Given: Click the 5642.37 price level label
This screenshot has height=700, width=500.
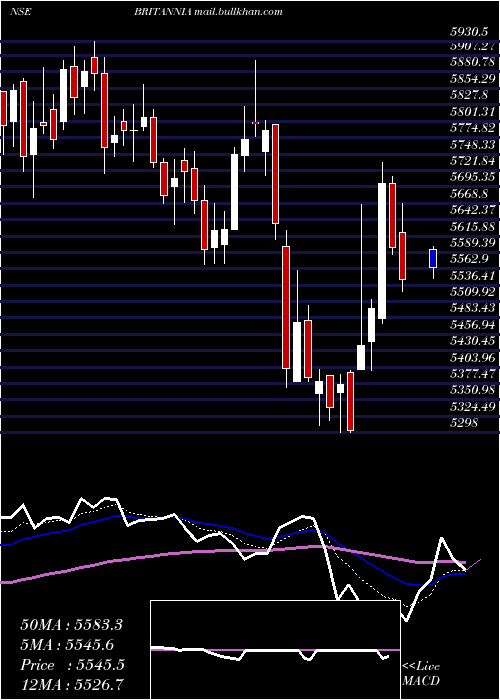Looking at the screenshot, I should point(473,211).
